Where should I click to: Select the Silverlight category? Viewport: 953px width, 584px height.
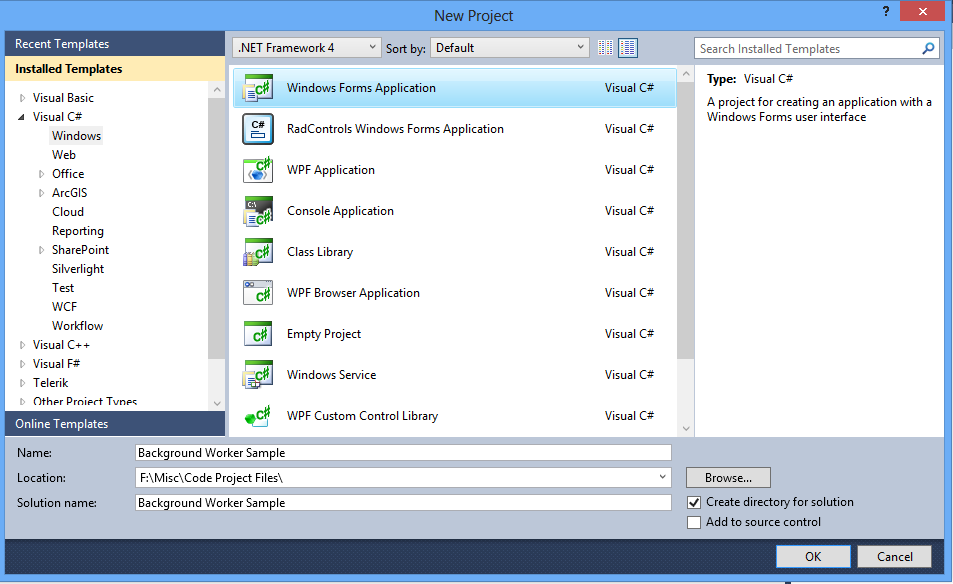78,269
